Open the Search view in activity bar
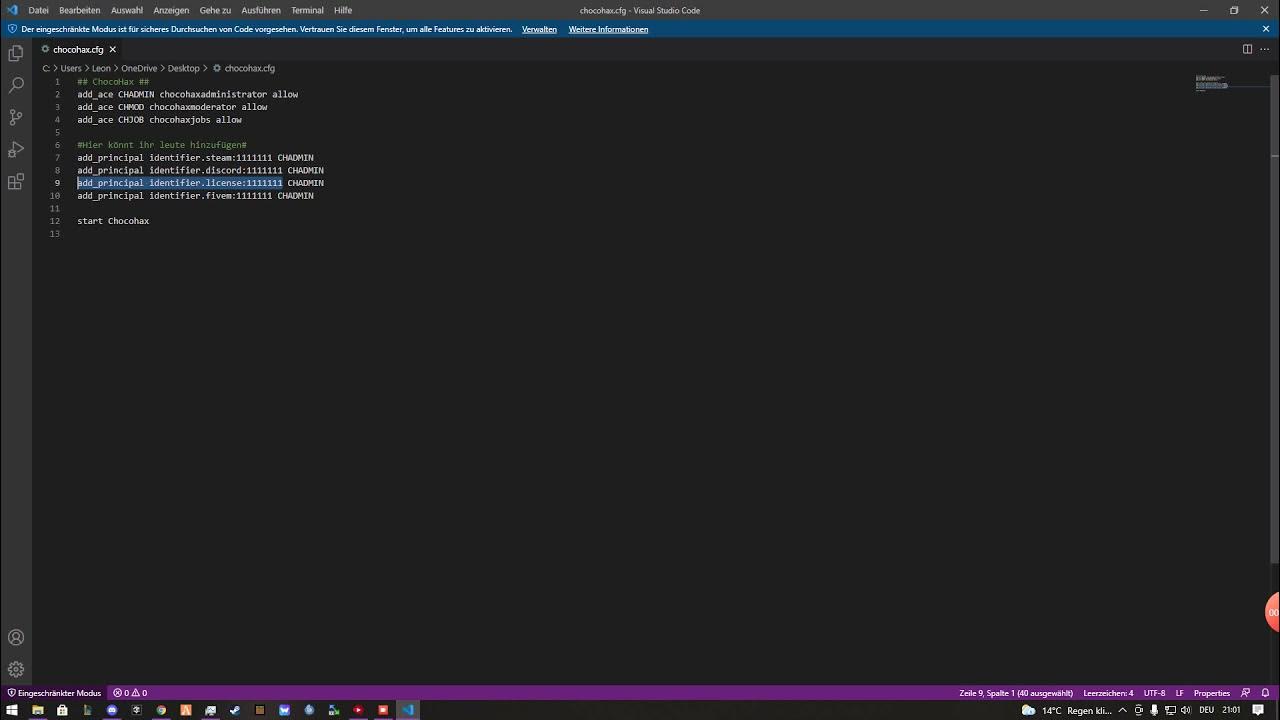This screenshot has height=720, width=1280. point(16,85)
